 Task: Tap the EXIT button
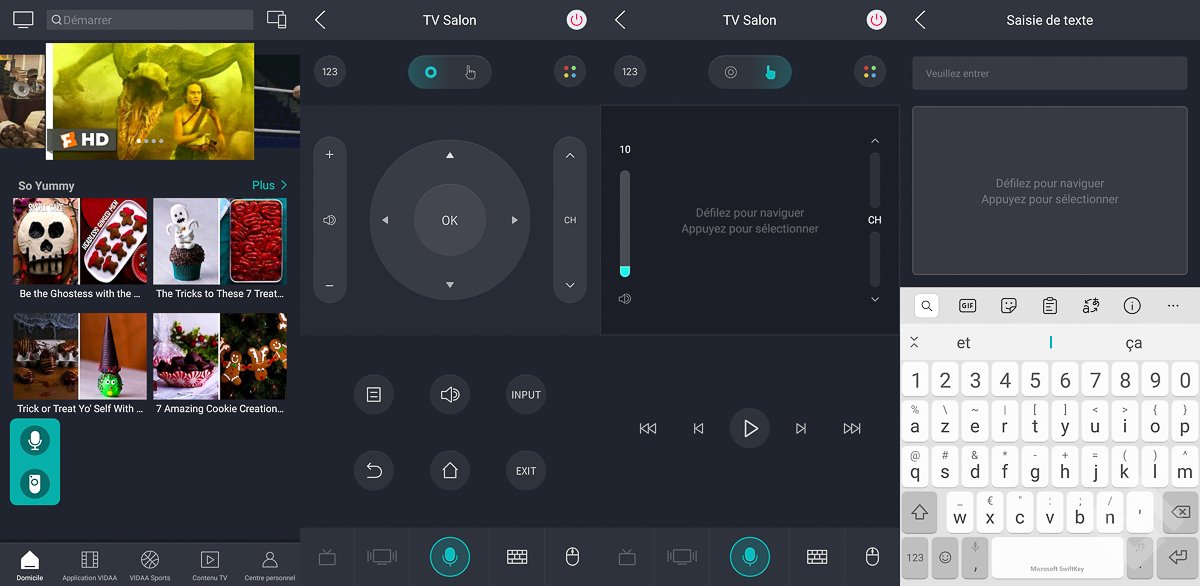(526, 471)
